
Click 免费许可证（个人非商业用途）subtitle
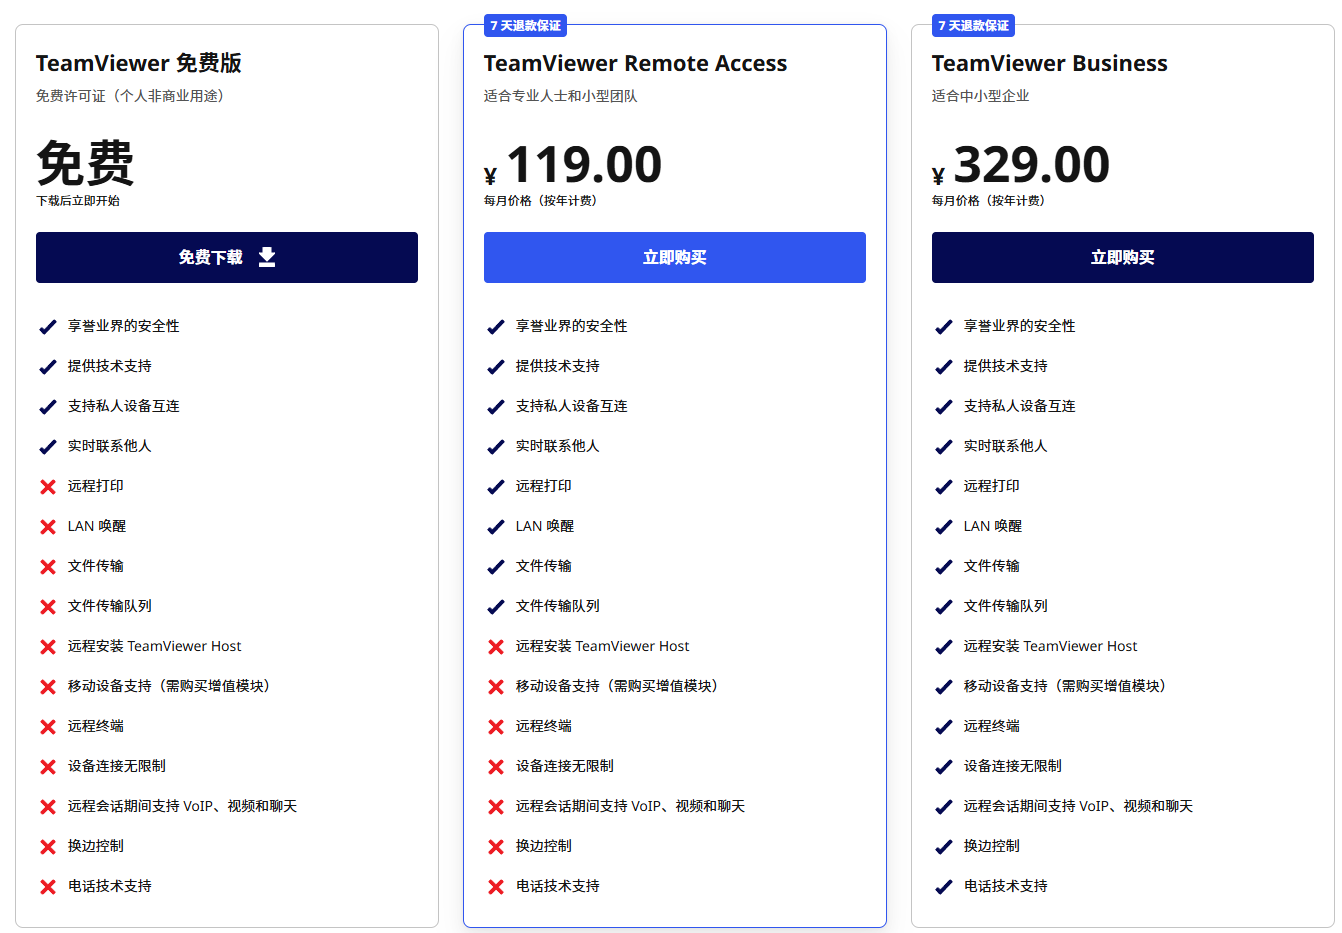click(133, 96)
